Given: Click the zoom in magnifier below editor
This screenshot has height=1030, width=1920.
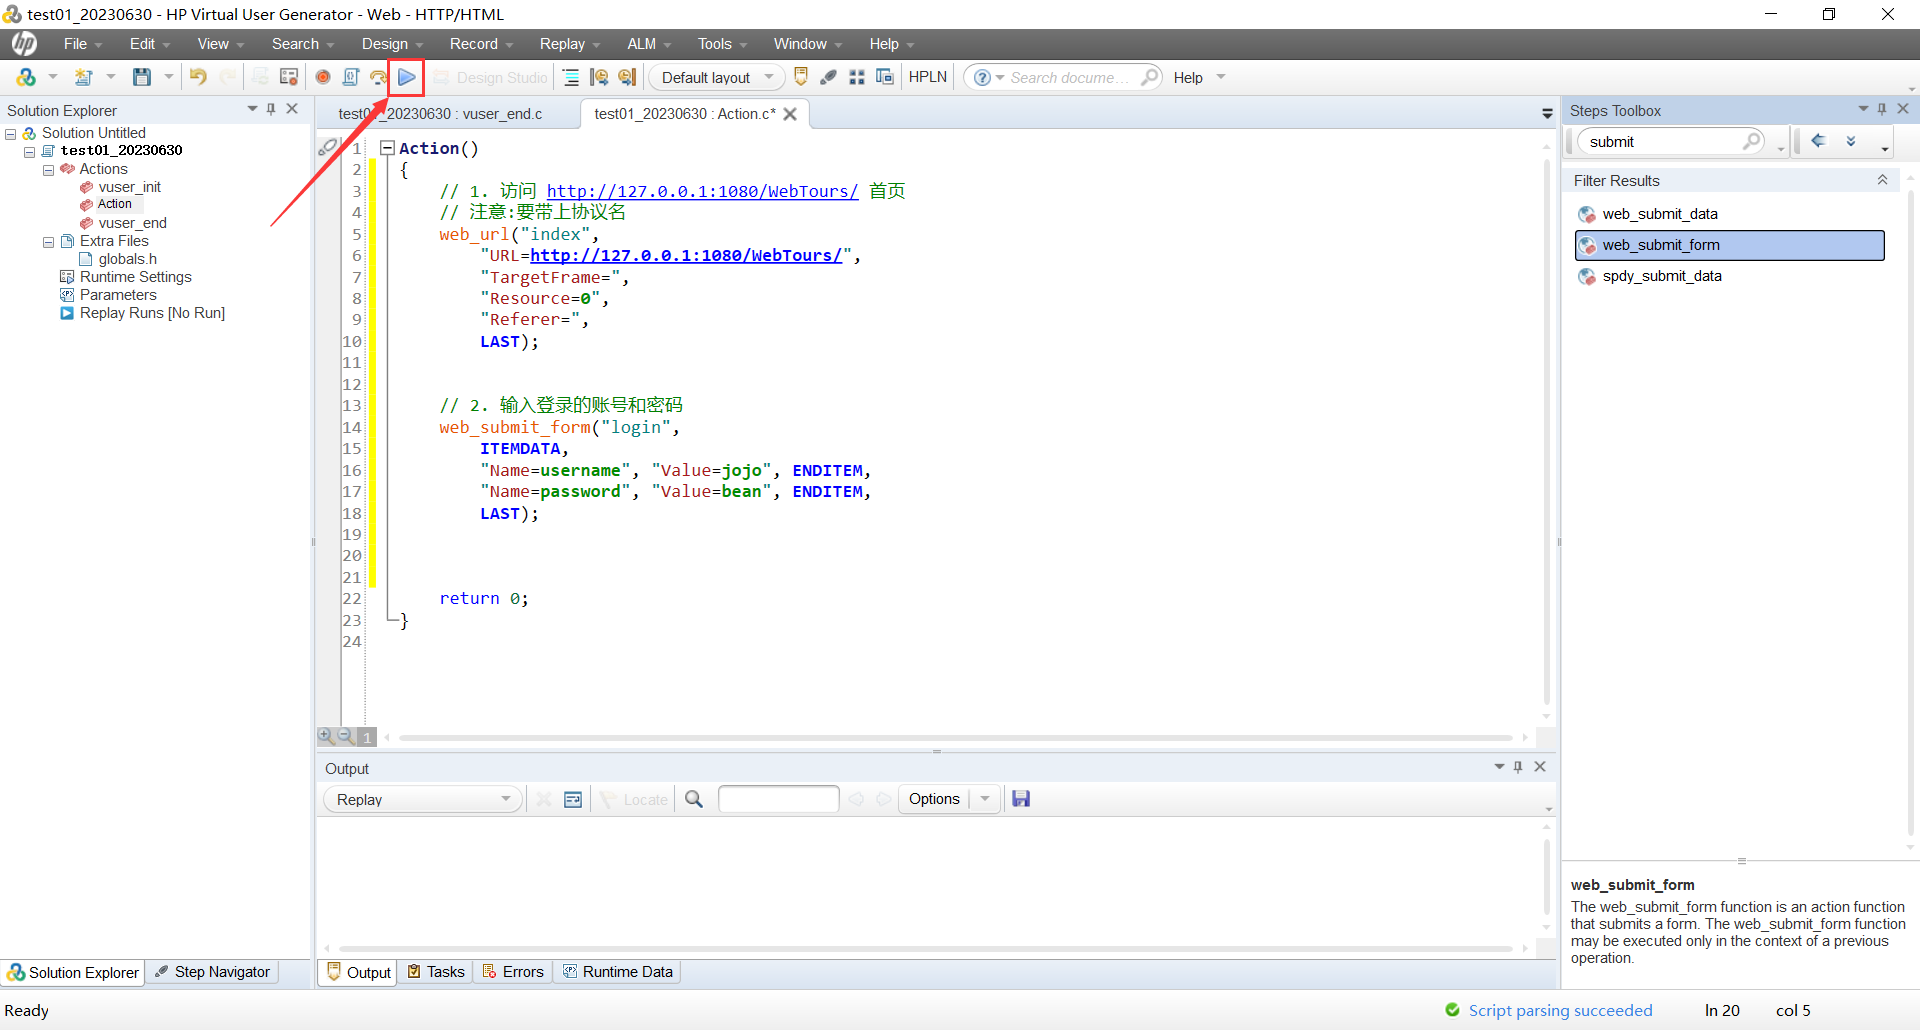Looking at the screenshot, I should tap(326, 736).
